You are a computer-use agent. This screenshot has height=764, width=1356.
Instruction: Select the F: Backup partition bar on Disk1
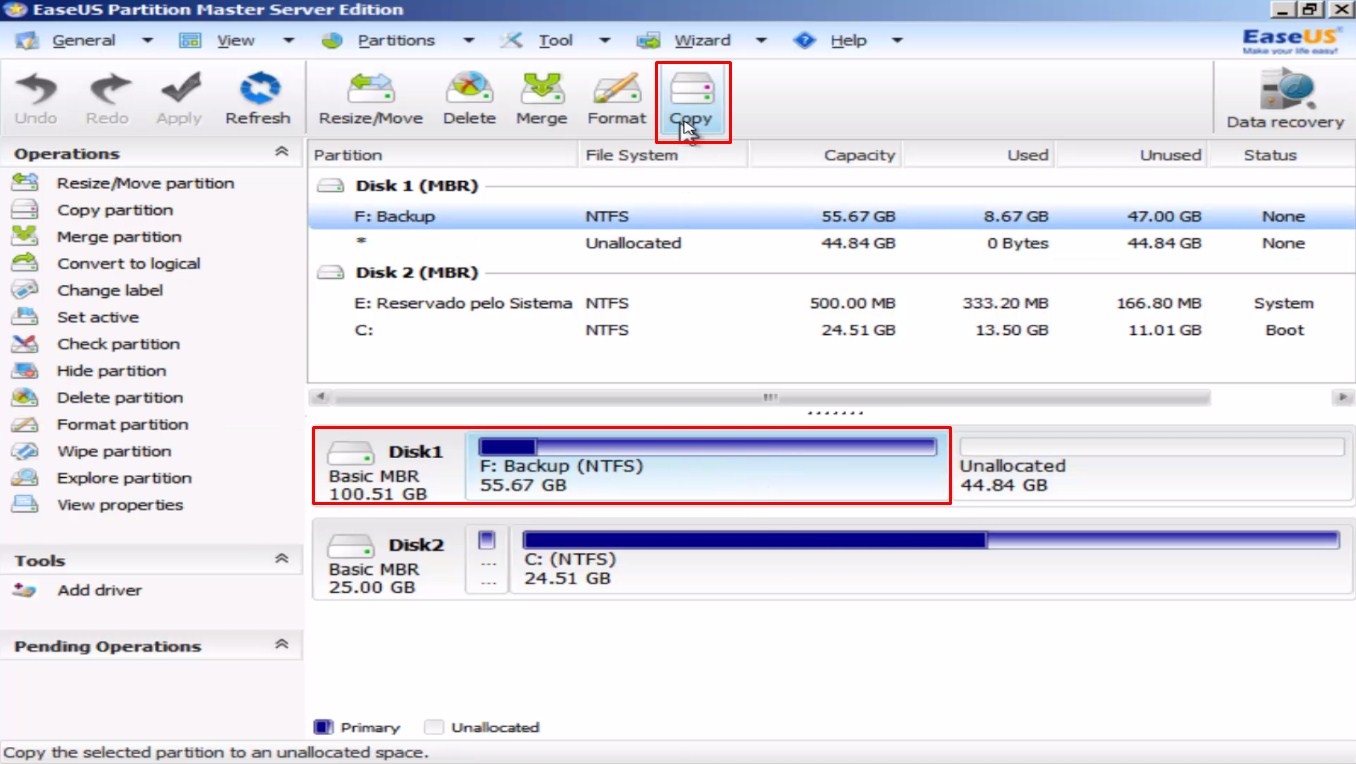[708, 466]
